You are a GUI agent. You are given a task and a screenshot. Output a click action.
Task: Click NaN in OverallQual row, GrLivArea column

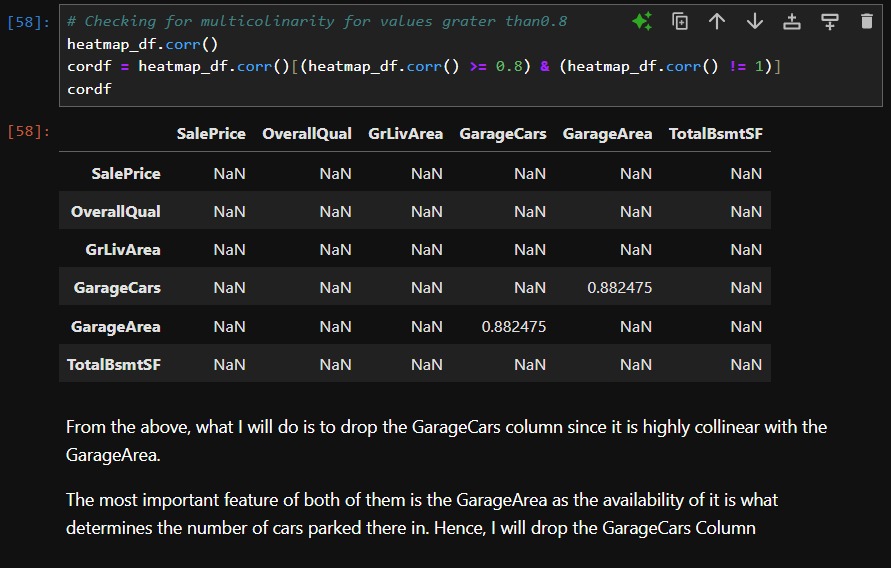[x=427, y=212]
